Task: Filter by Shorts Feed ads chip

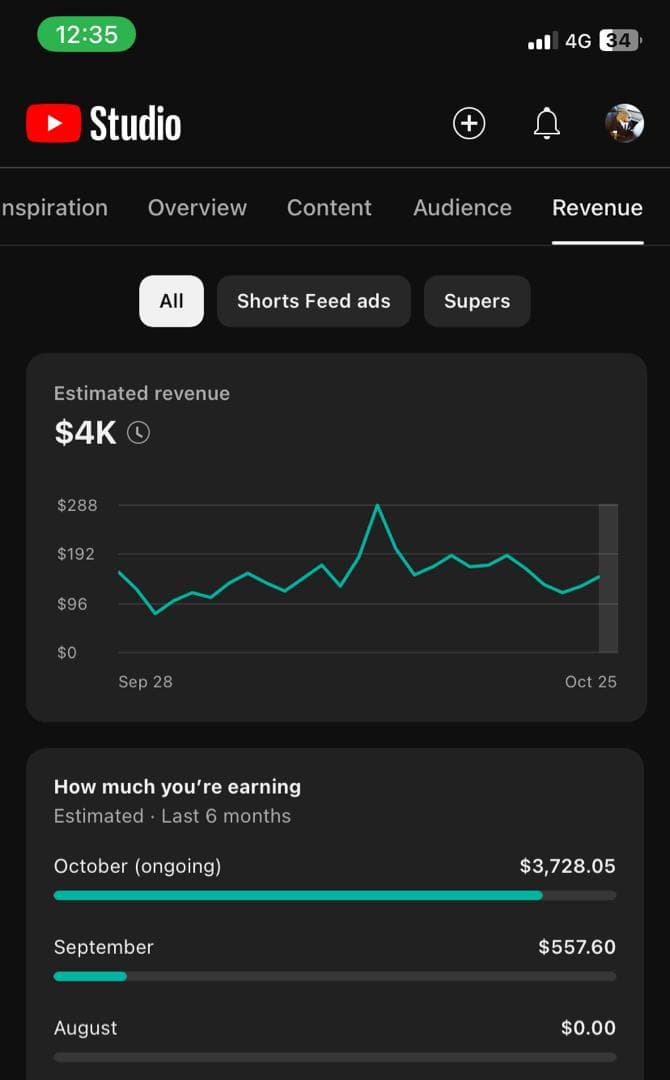Action: pyautogui.click(x=313, y=301)
